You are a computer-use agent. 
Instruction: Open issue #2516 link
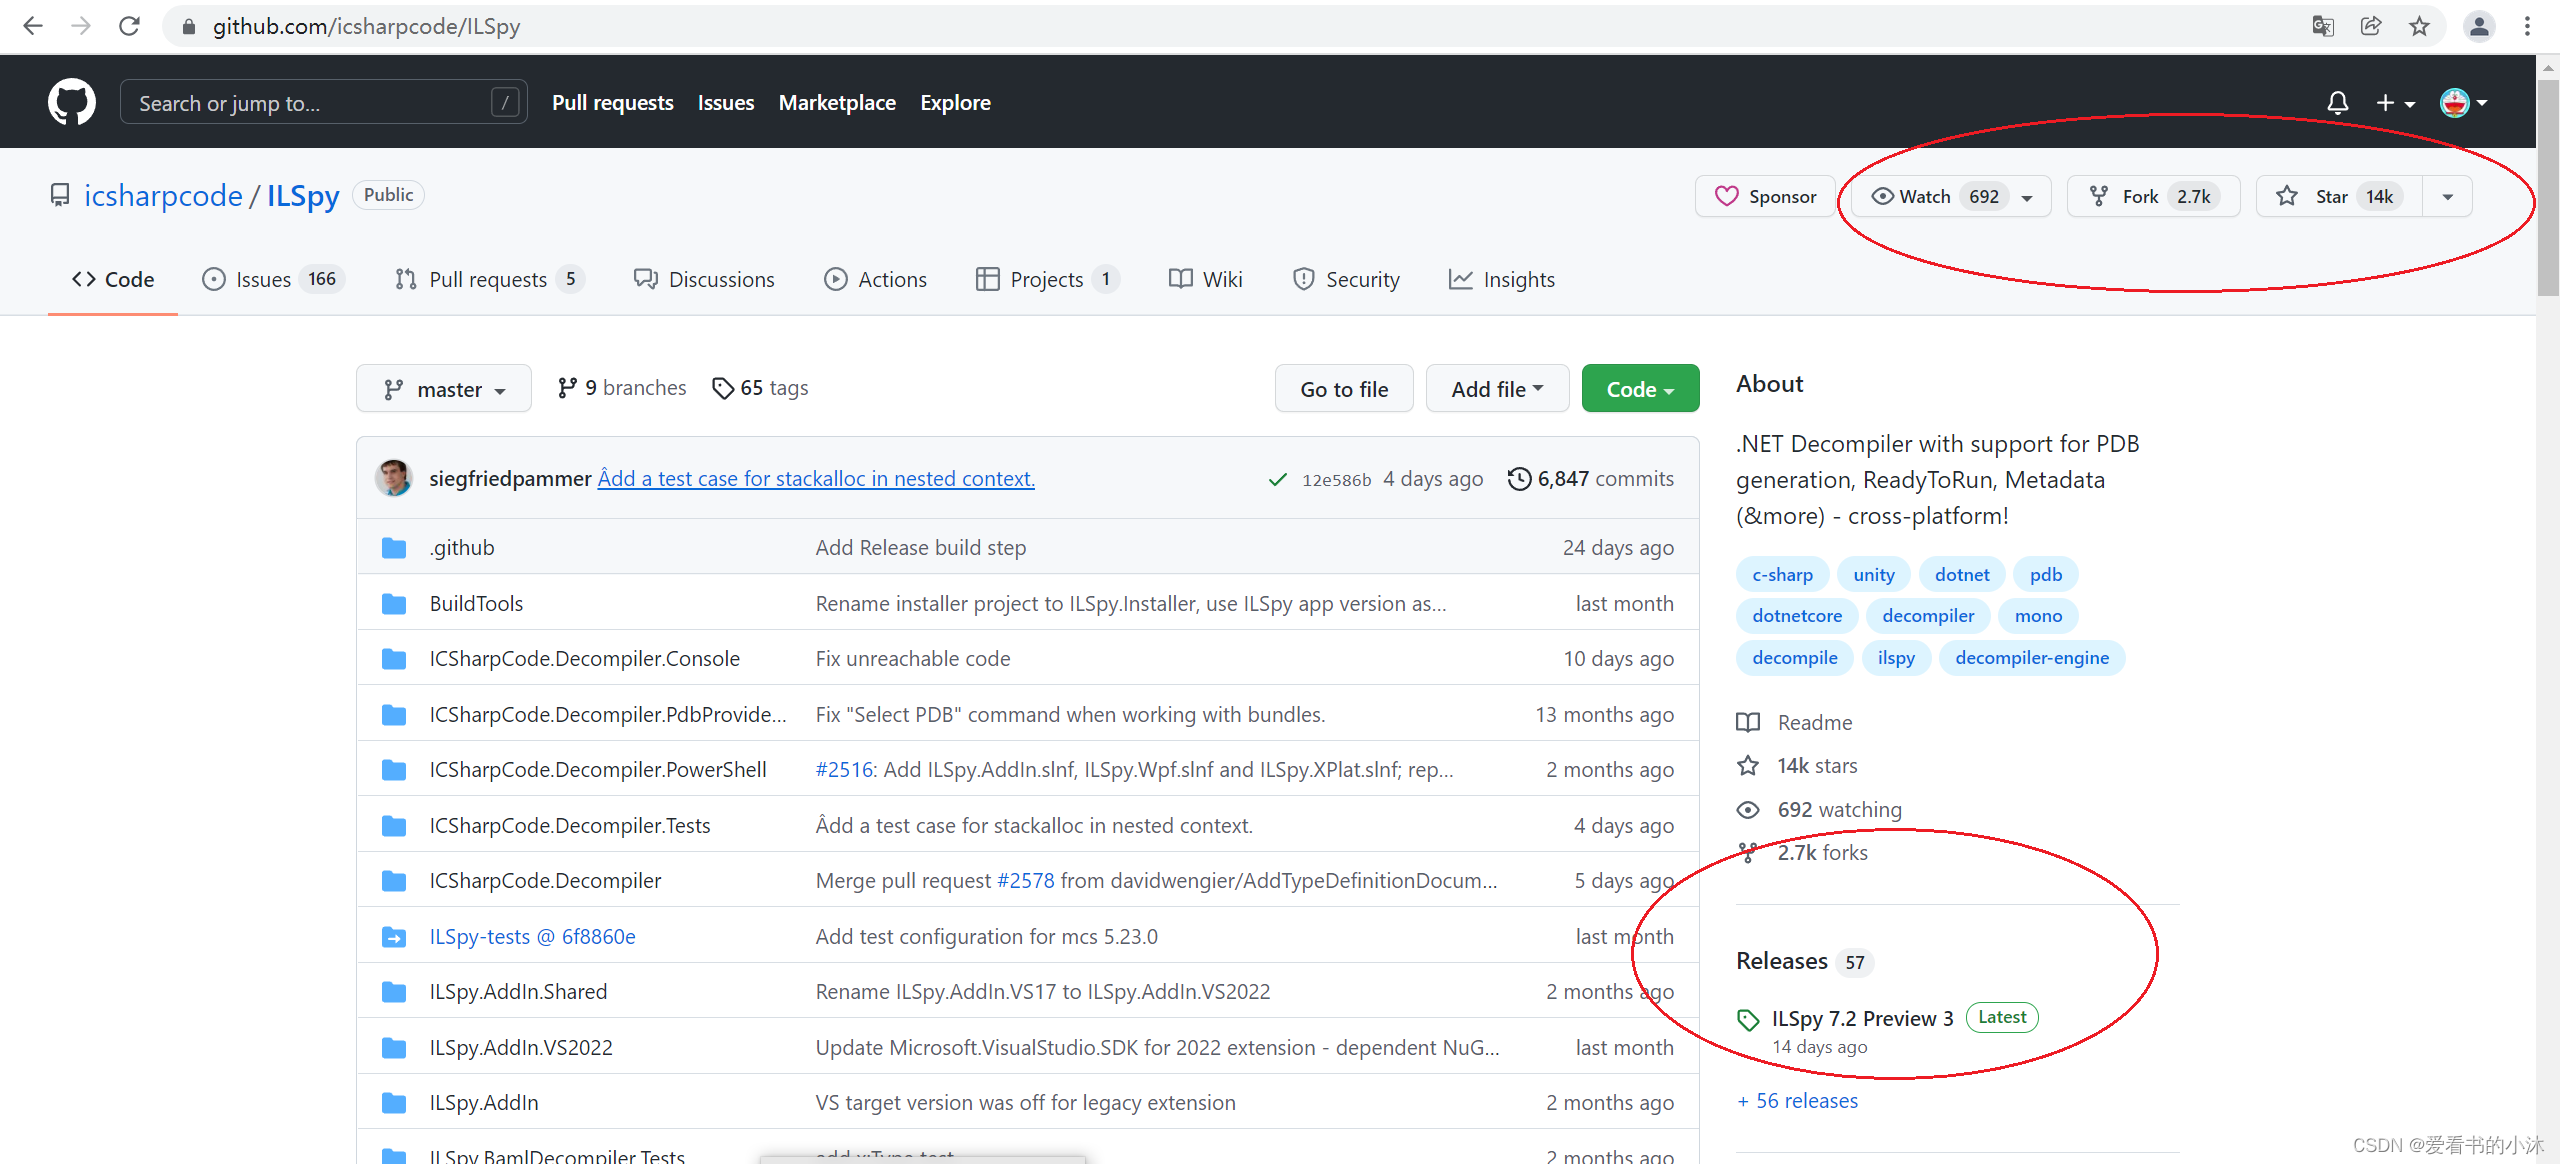(844, 770)
